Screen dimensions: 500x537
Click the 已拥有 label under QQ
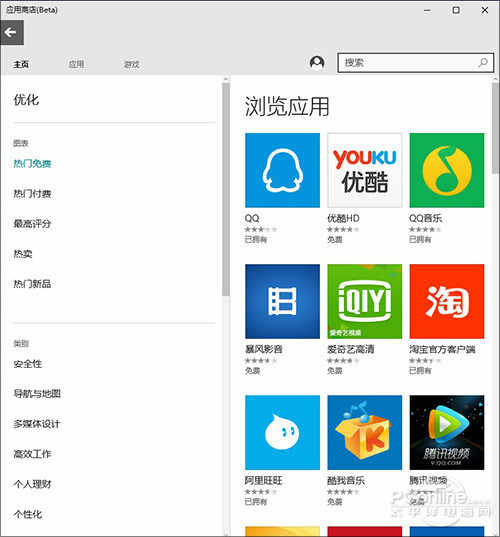(x=255, y=239)
